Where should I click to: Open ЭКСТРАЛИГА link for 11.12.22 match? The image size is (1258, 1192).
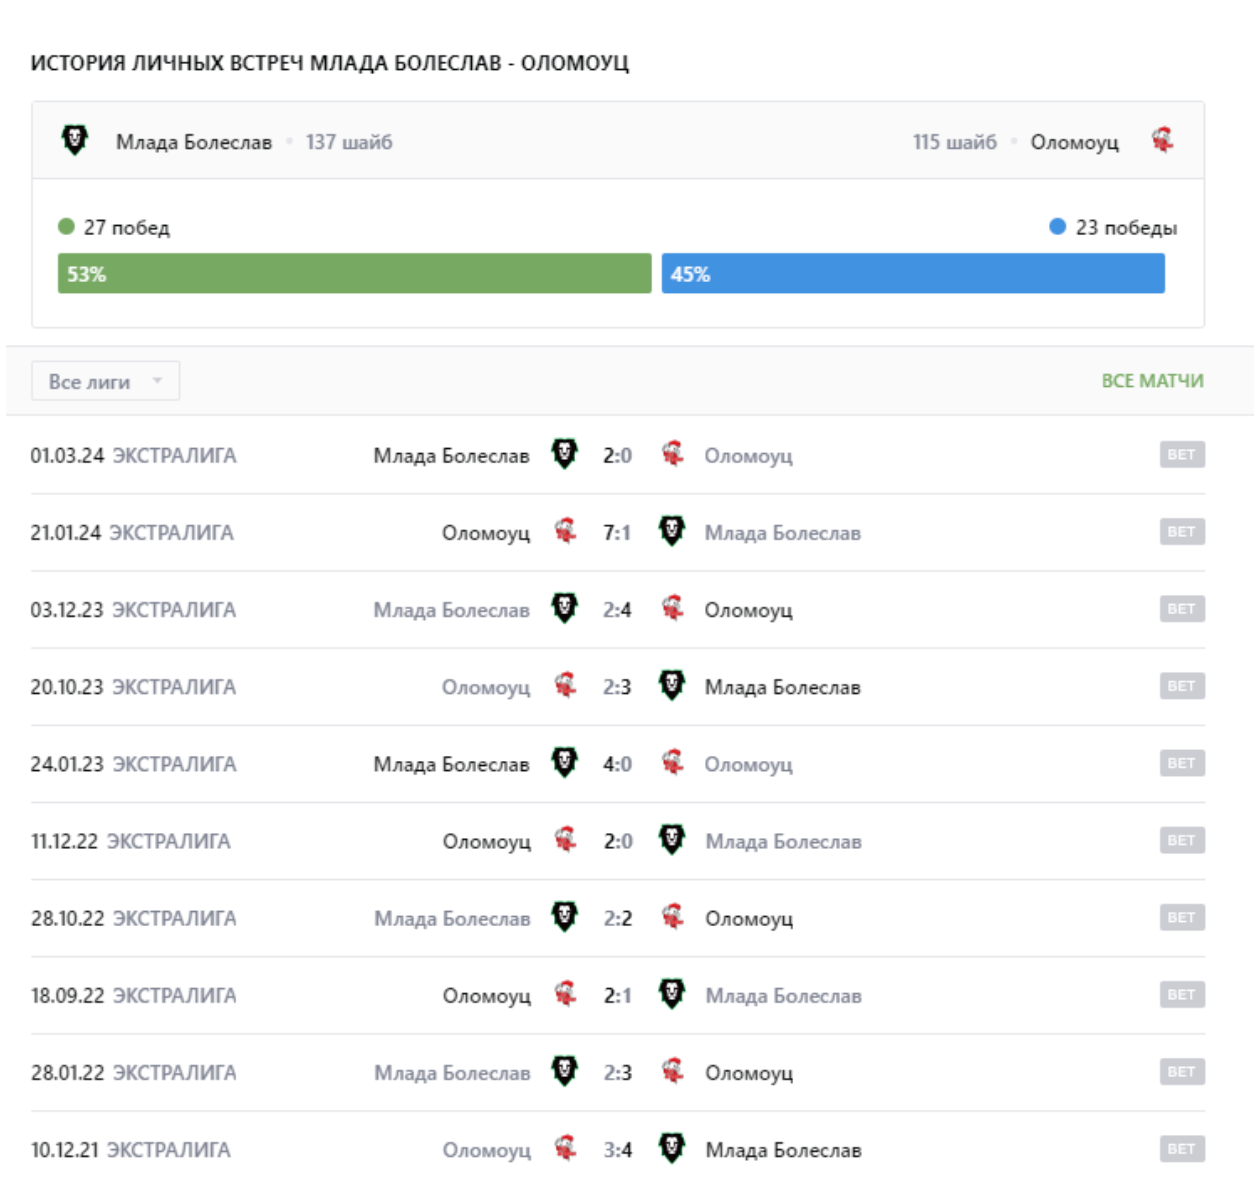pyautogui.click(x=168, y=841)
